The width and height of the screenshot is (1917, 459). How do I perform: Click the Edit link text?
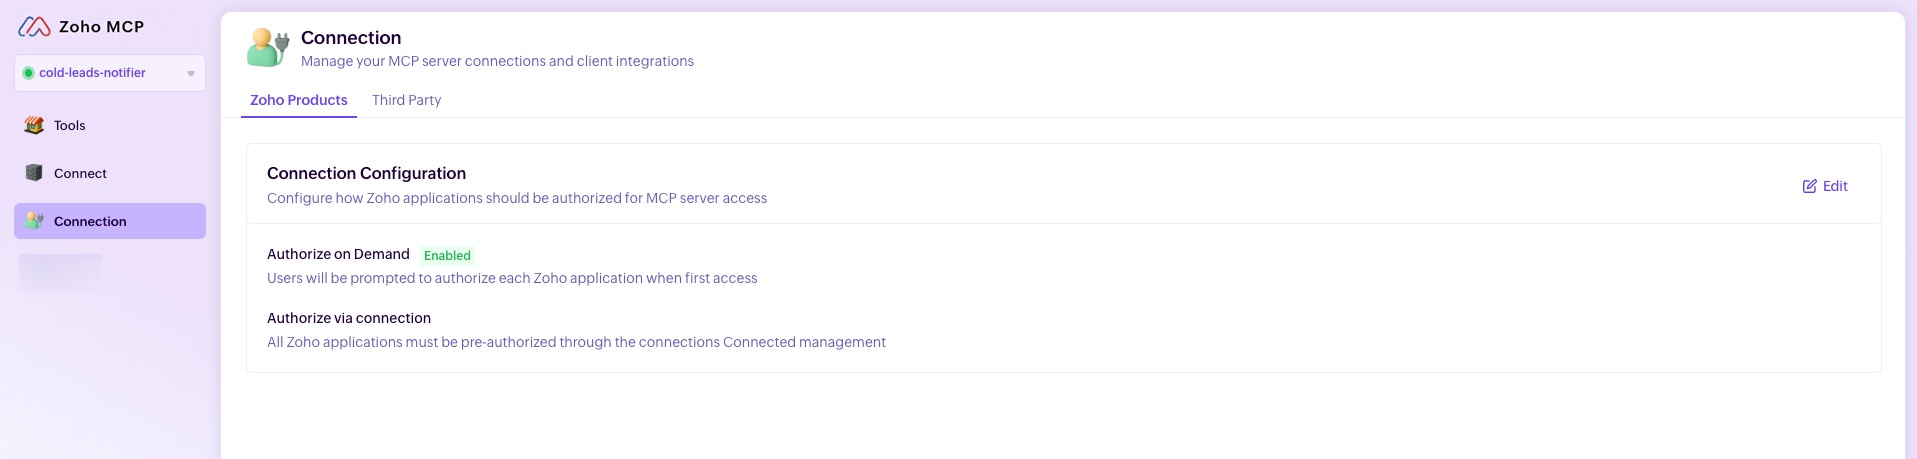(x=1835, y=186)
